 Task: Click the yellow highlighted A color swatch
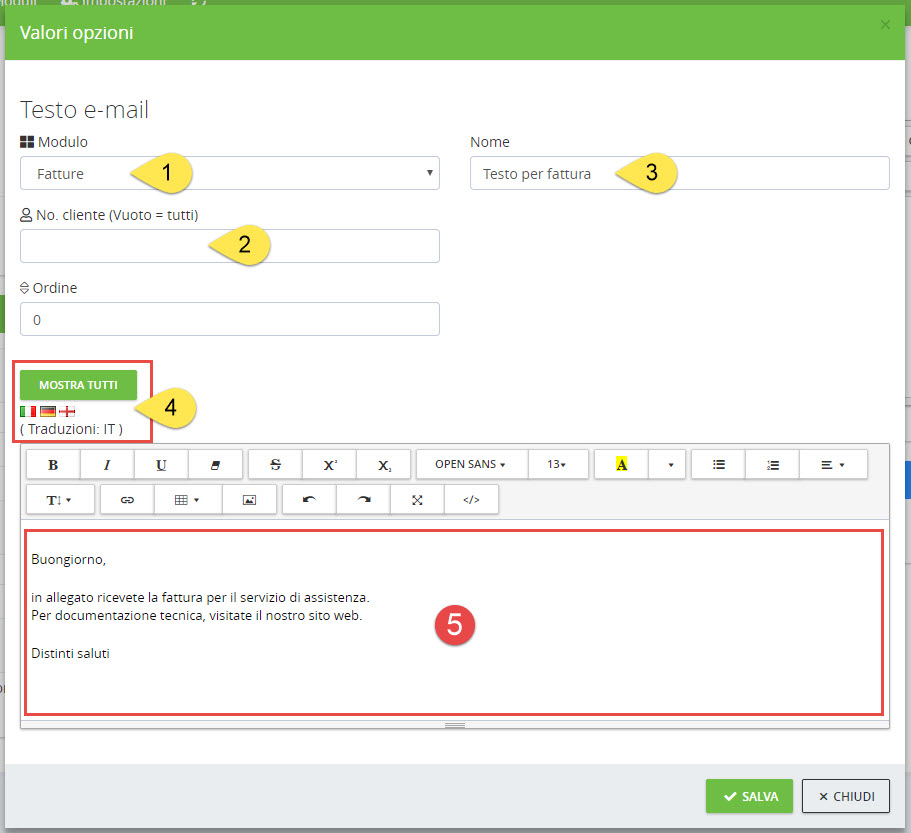pos(621,465)
